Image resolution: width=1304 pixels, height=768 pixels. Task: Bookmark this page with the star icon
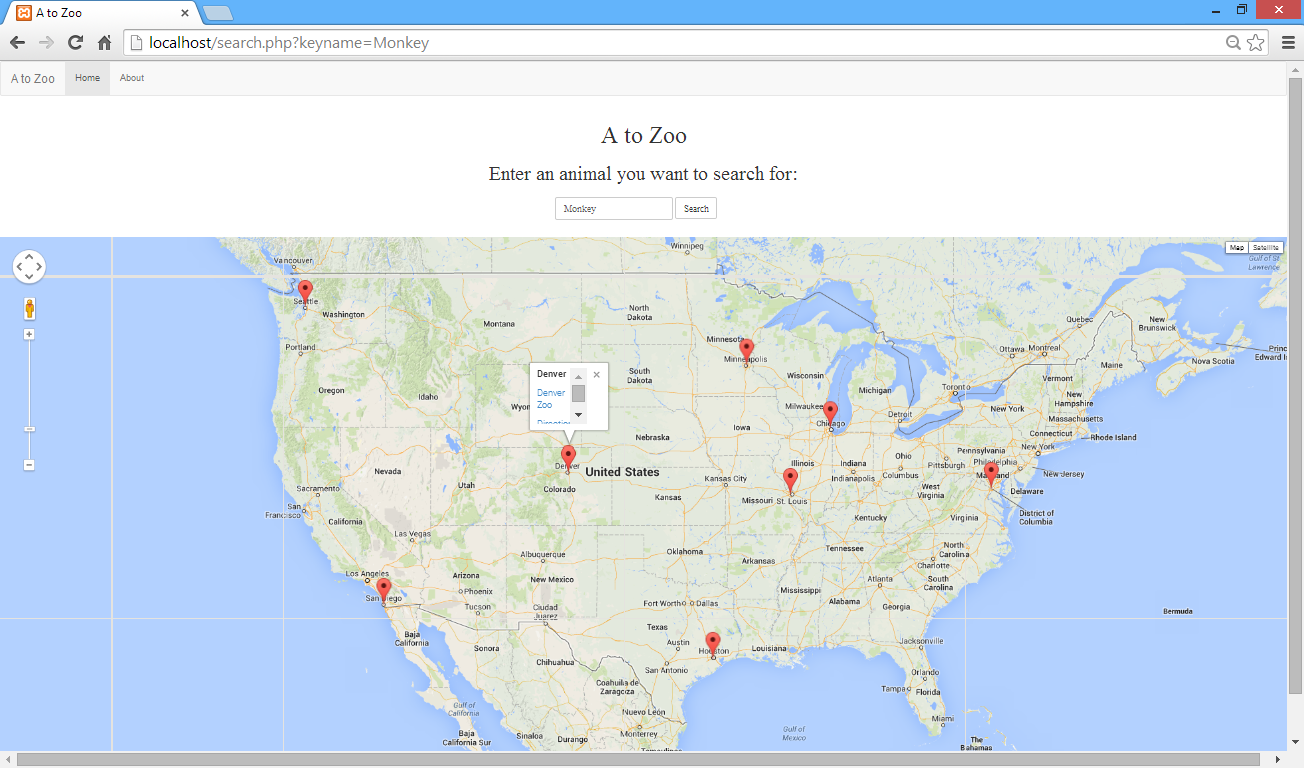point(1255,42)
